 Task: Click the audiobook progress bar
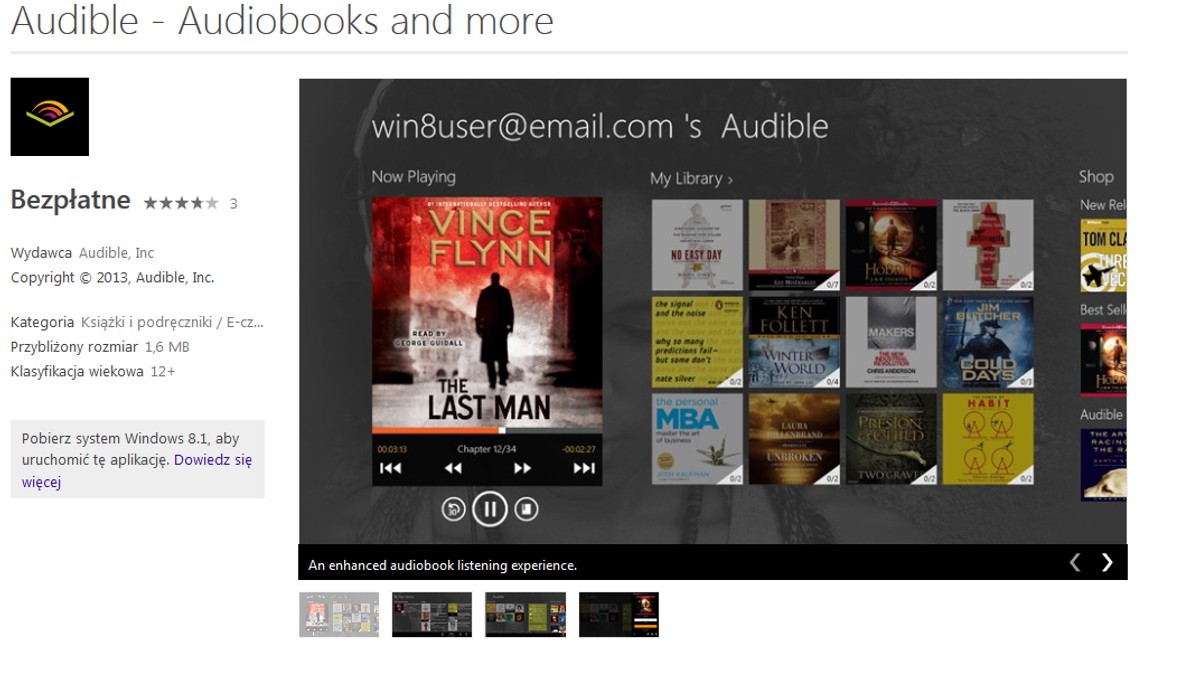(487, 431)
